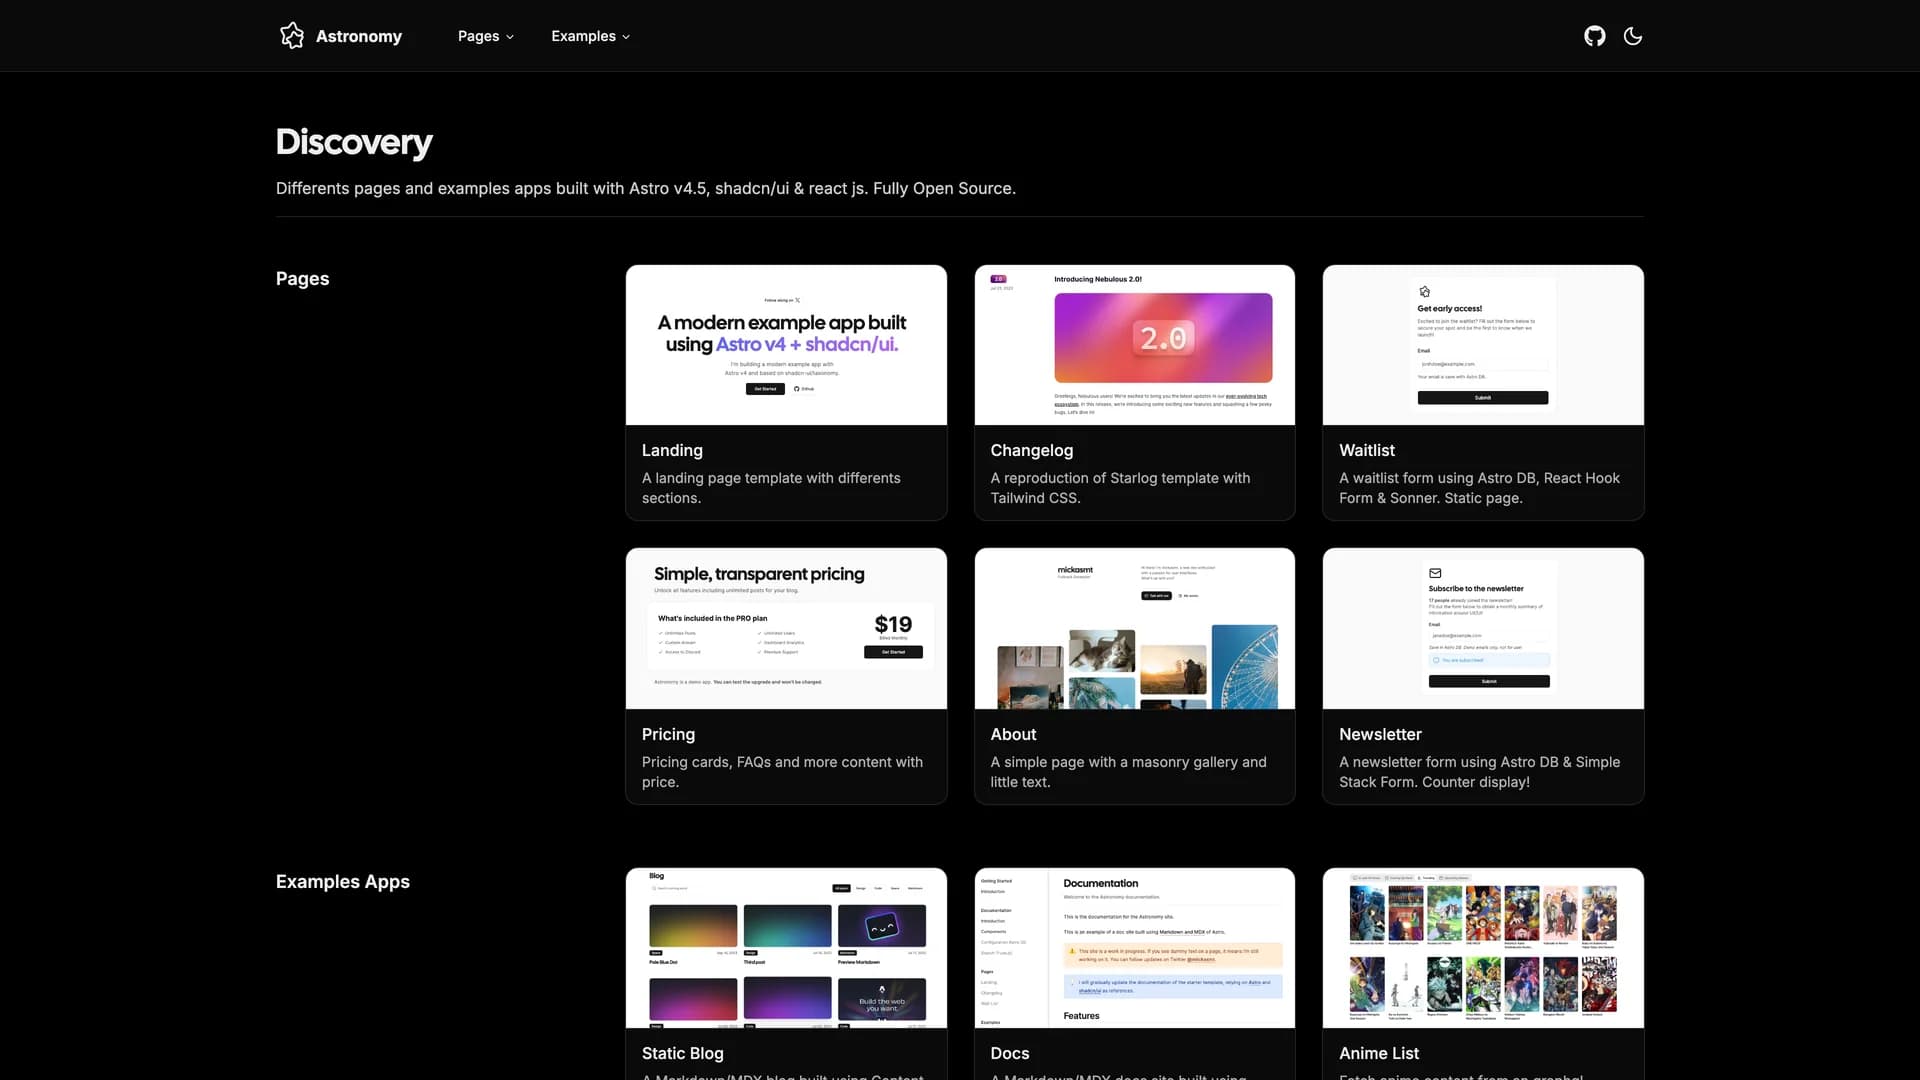
Task: Select the Examples menu label
Action: [x=583, y=36]
